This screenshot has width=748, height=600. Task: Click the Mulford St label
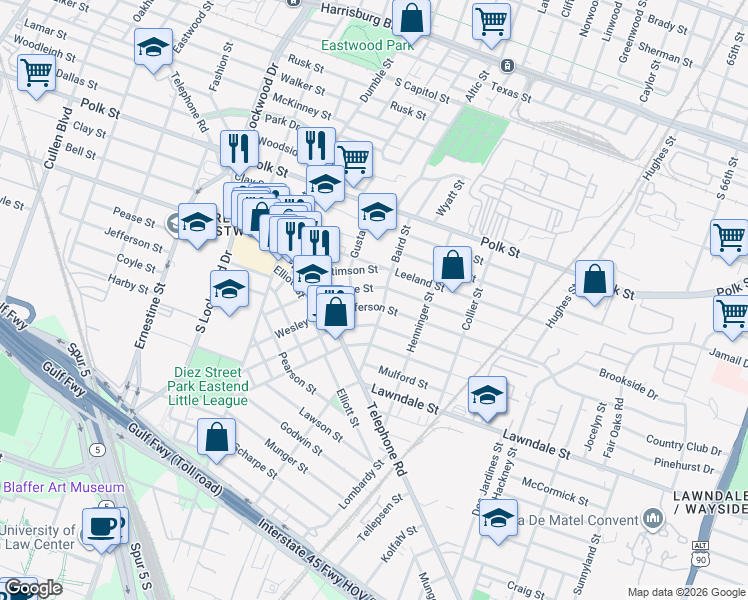403,377
